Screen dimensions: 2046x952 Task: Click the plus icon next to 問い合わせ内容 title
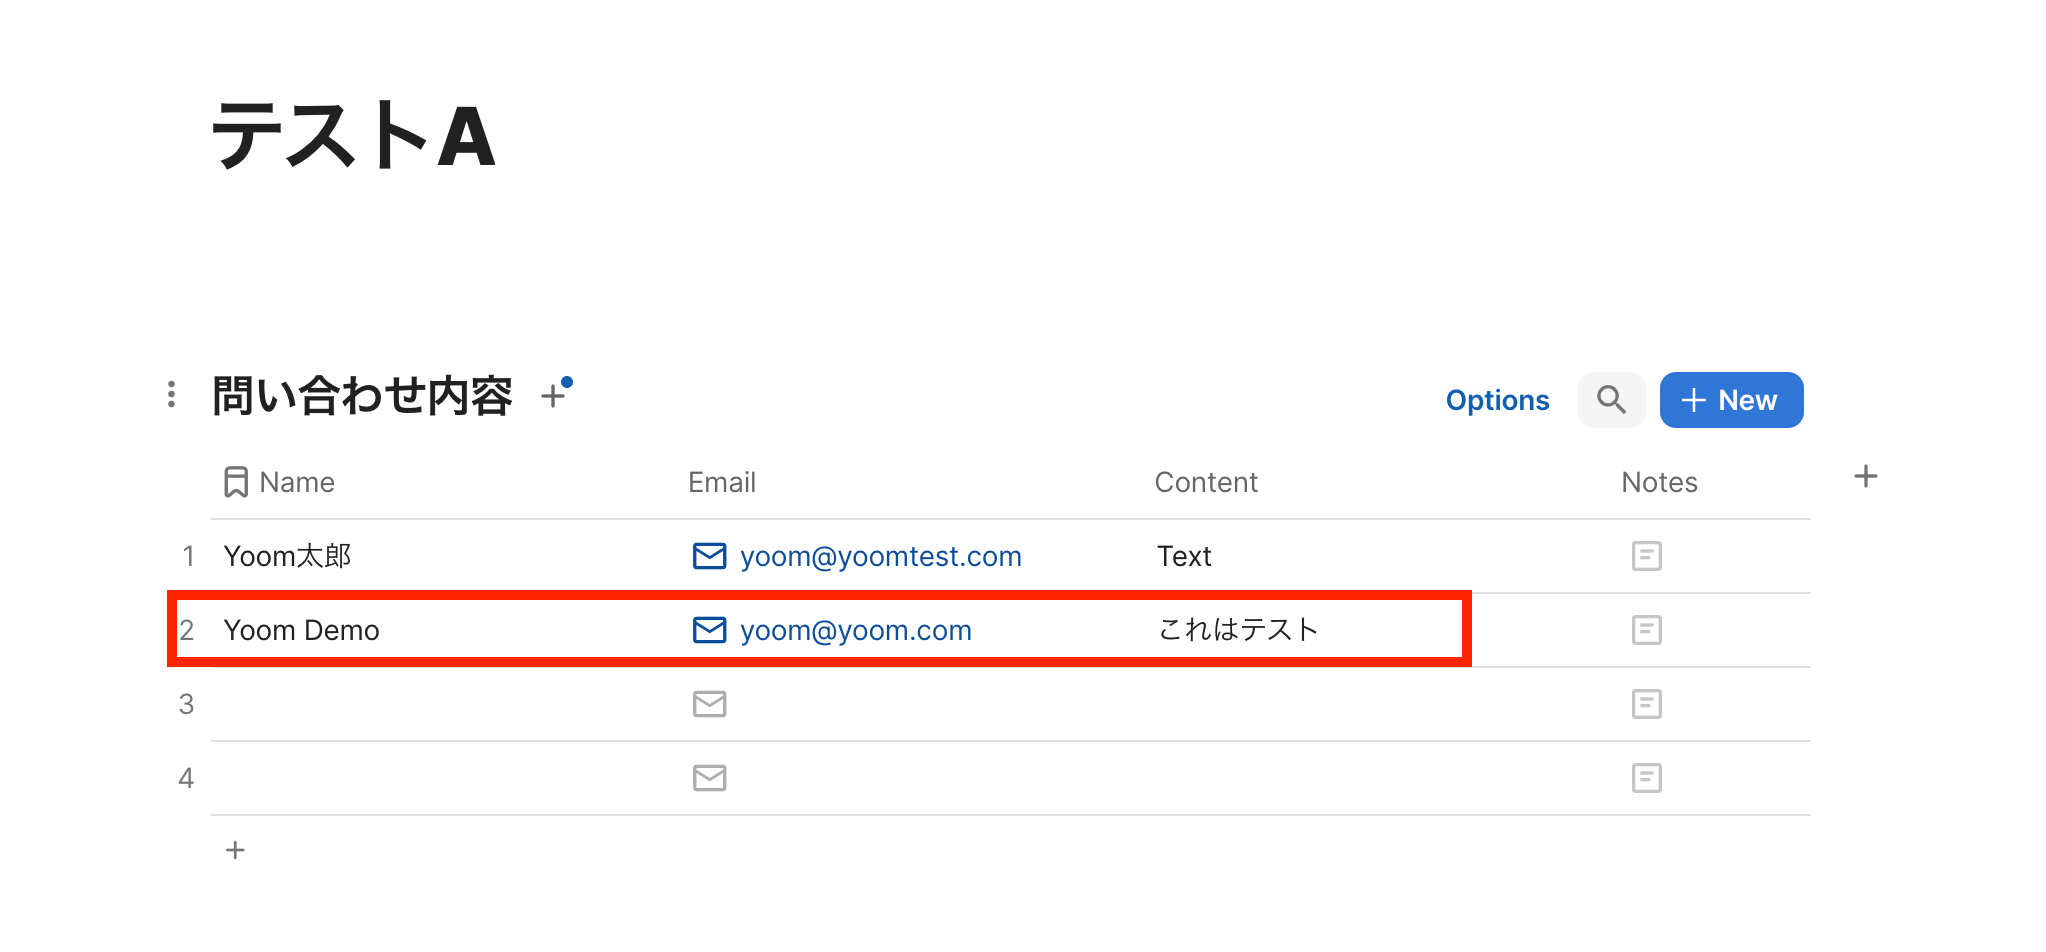coord(553,396)
